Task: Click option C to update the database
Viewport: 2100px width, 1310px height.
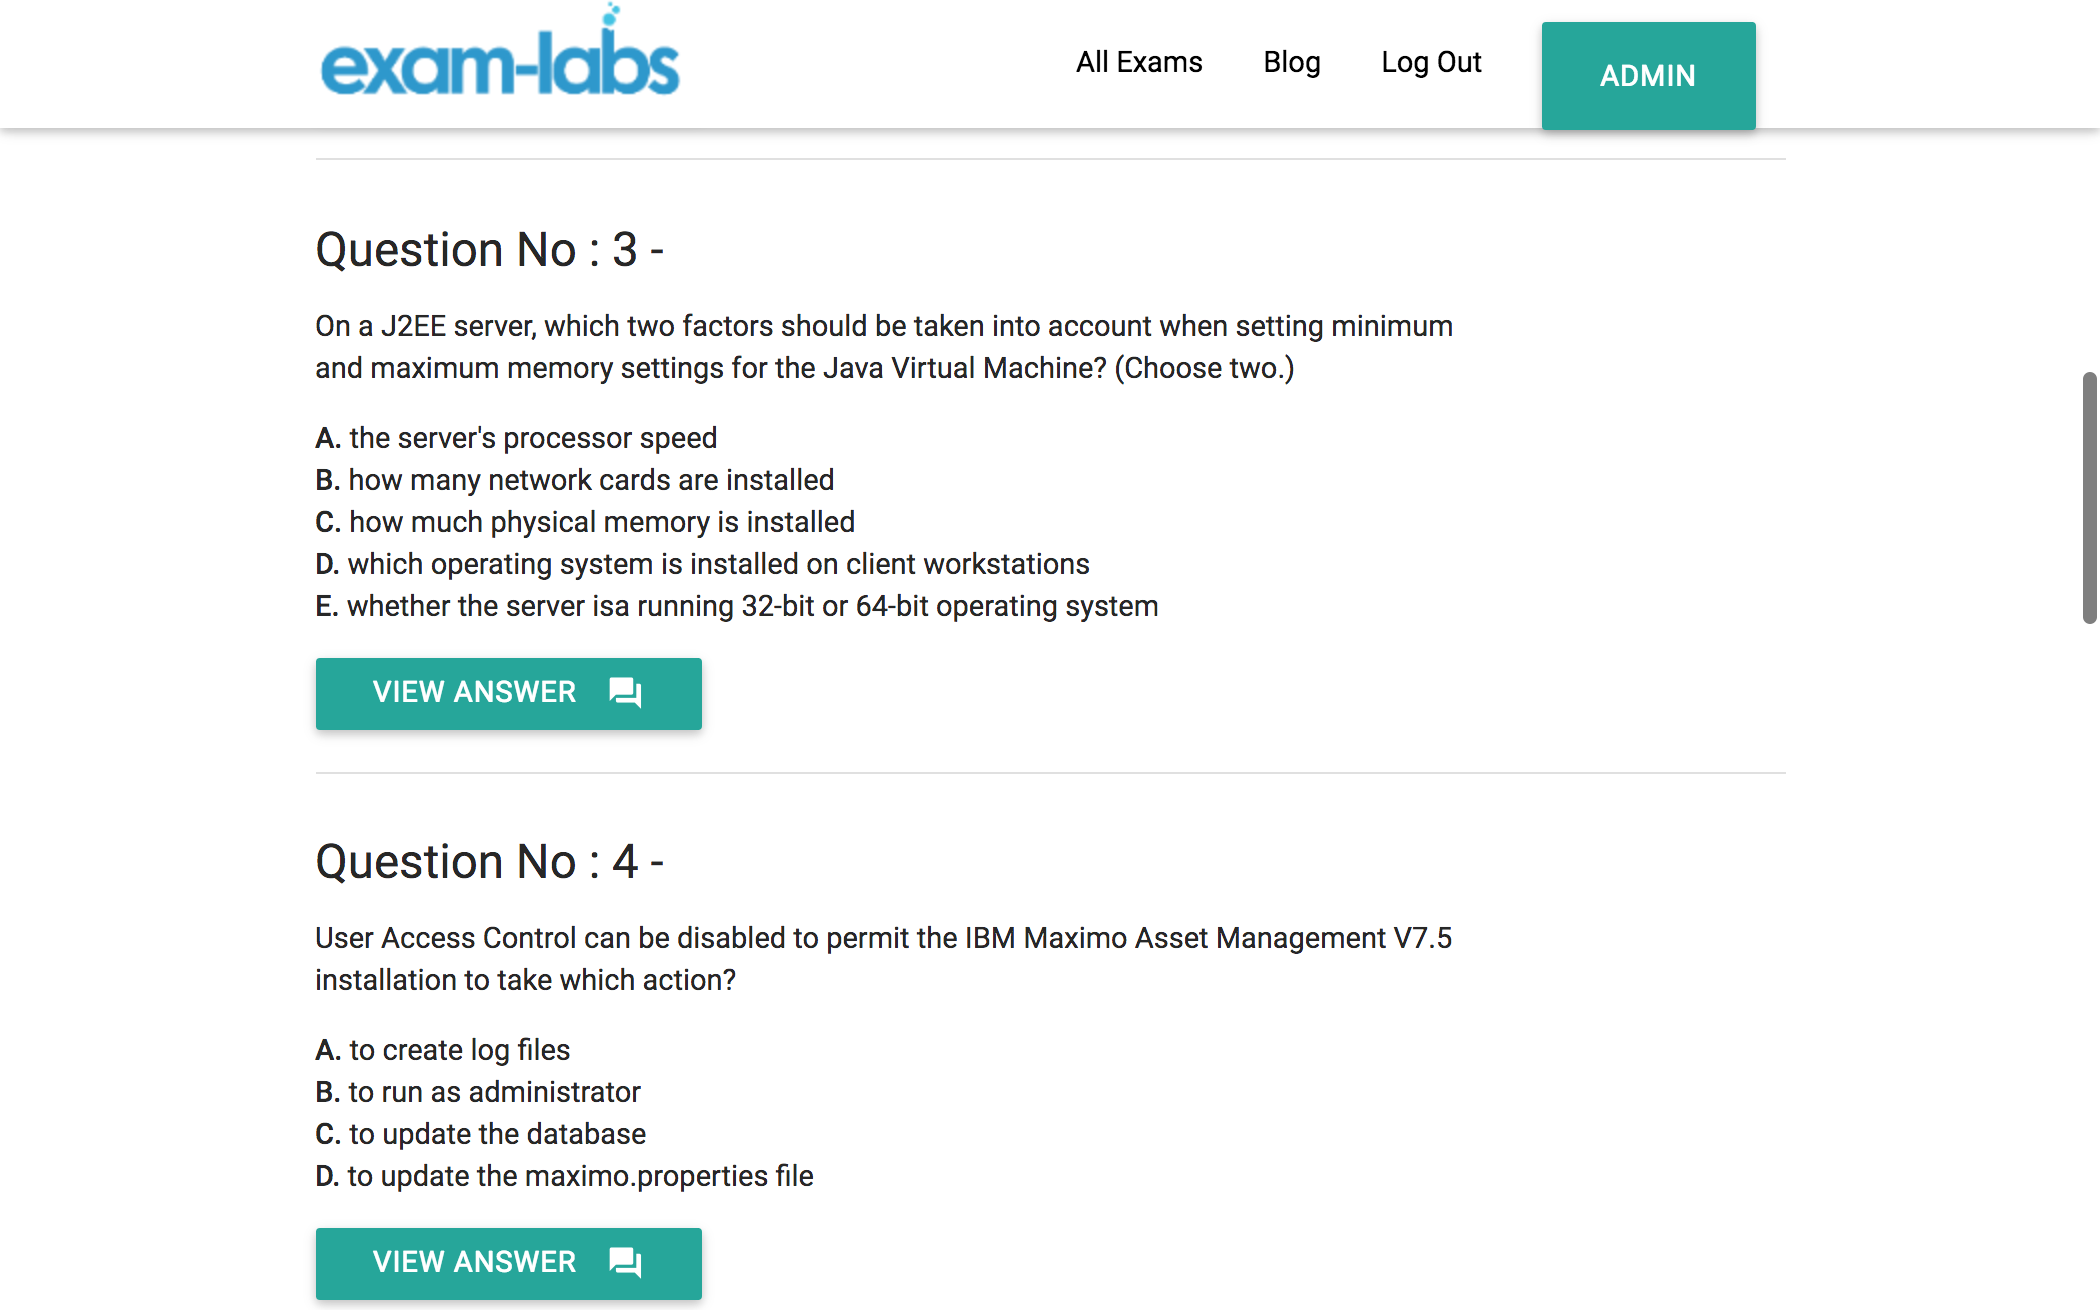Action: tap(481, 1134)
